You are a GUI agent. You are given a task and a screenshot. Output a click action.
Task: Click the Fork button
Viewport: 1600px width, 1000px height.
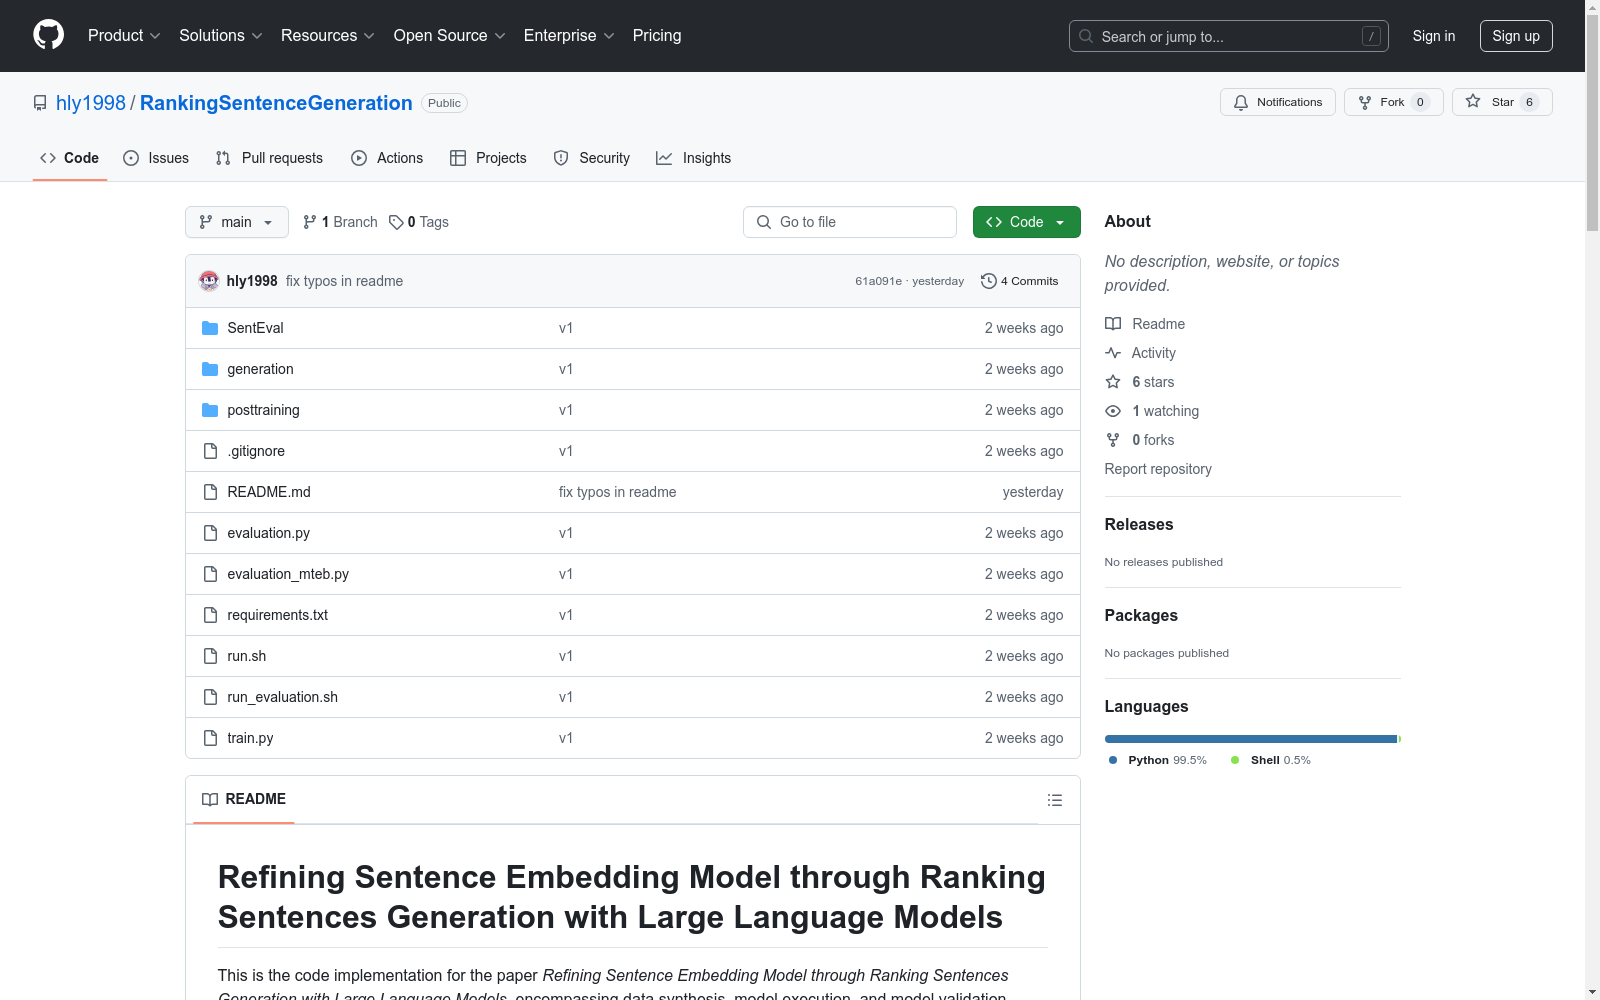[x=1394, y=102]
